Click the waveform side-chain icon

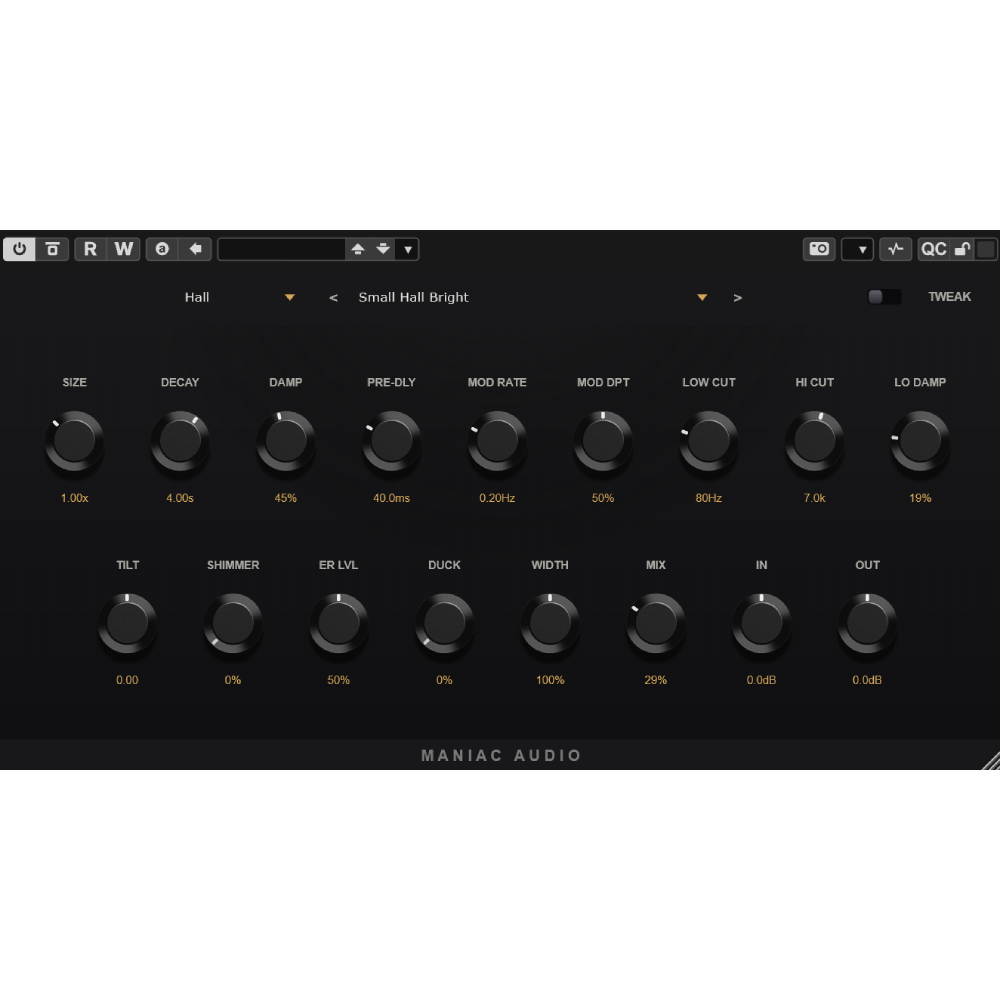895,249
